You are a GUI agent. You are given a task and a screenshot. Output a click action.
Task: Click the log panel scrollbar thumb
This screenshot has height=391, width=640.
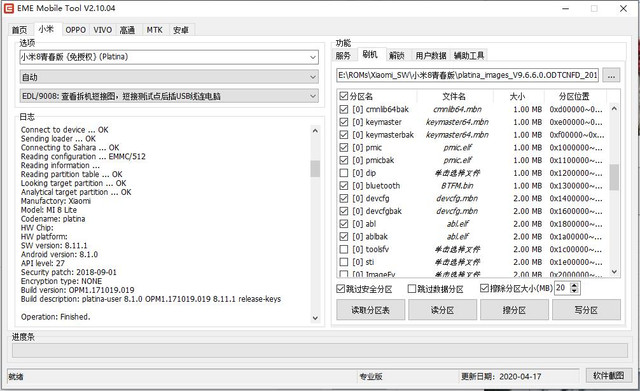pyautogui.click(x=315, y=169)
